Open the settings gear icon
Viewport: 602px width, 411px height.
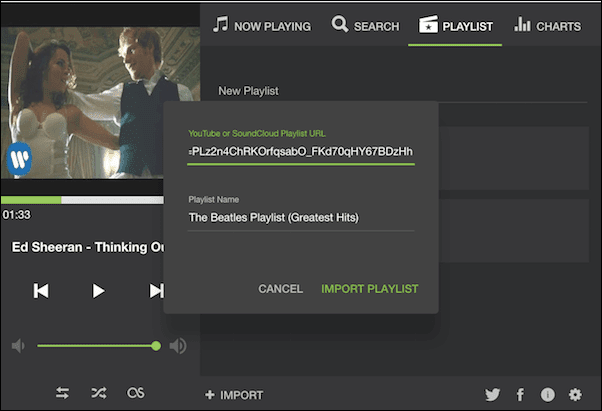(x=575, y=394)
